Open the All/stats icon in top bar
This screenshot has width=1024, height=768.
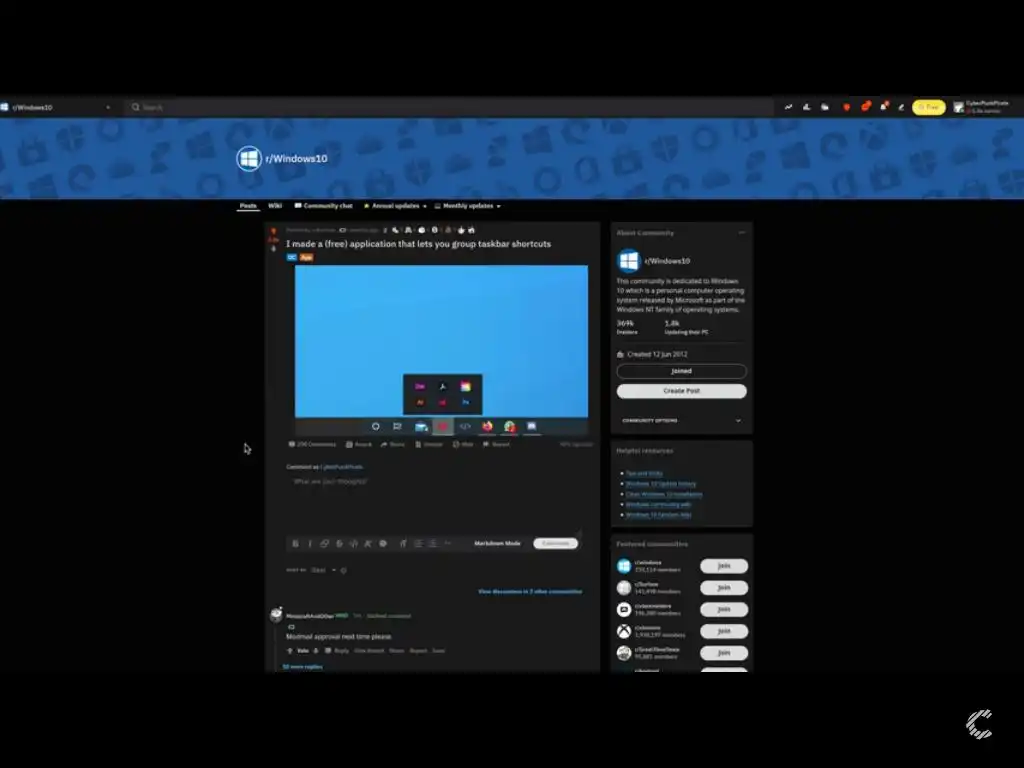click(807, 107)
